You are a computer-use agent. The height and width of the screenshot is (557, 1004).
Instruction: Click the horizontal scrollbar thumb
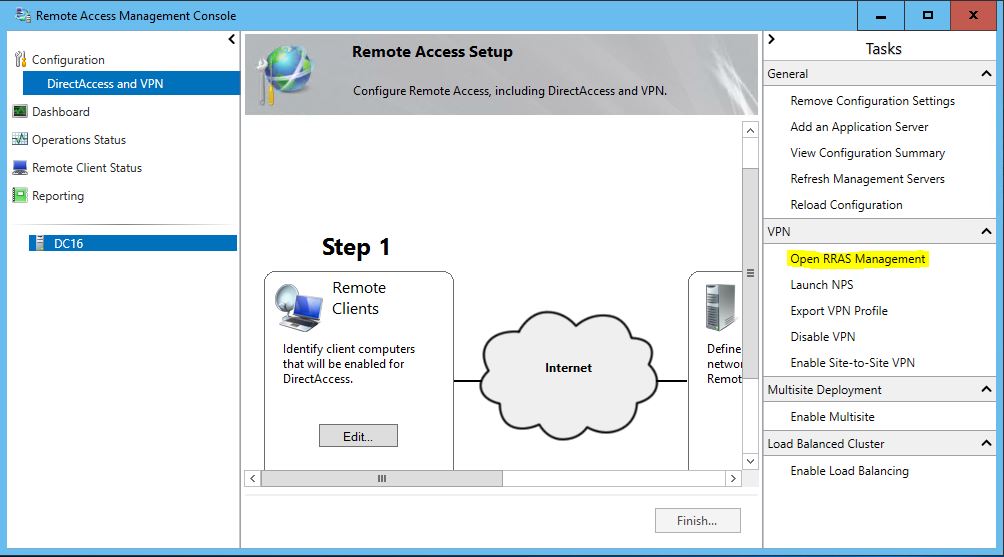[382, 478]
